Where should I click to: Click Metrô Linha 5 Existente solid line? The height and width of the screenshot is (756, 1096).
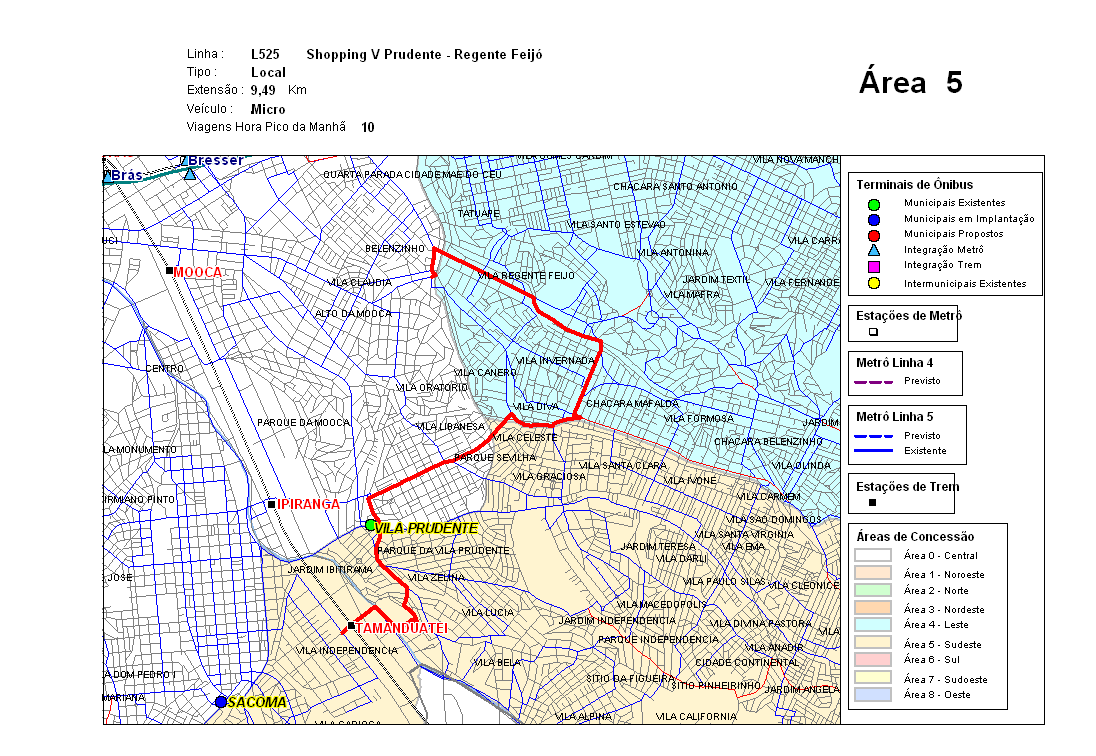pyautogui.click(x=874, y=451)
